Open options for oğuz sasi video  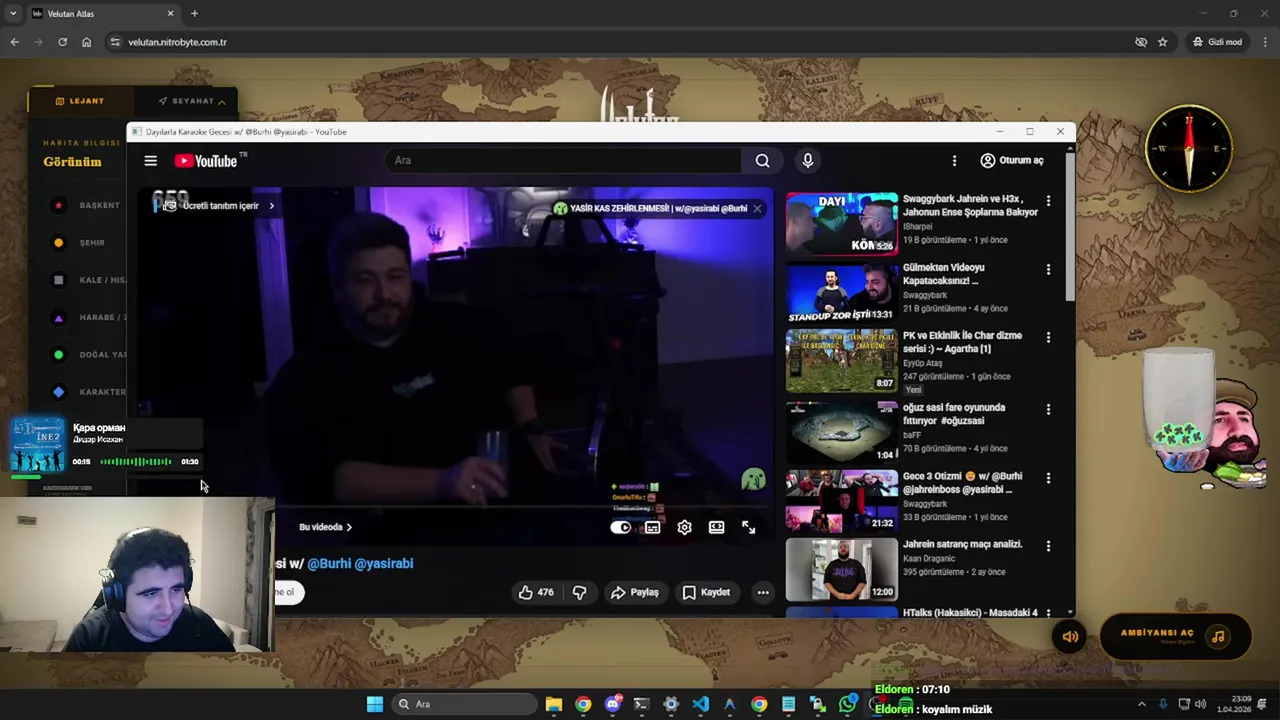pos(1048,409)
